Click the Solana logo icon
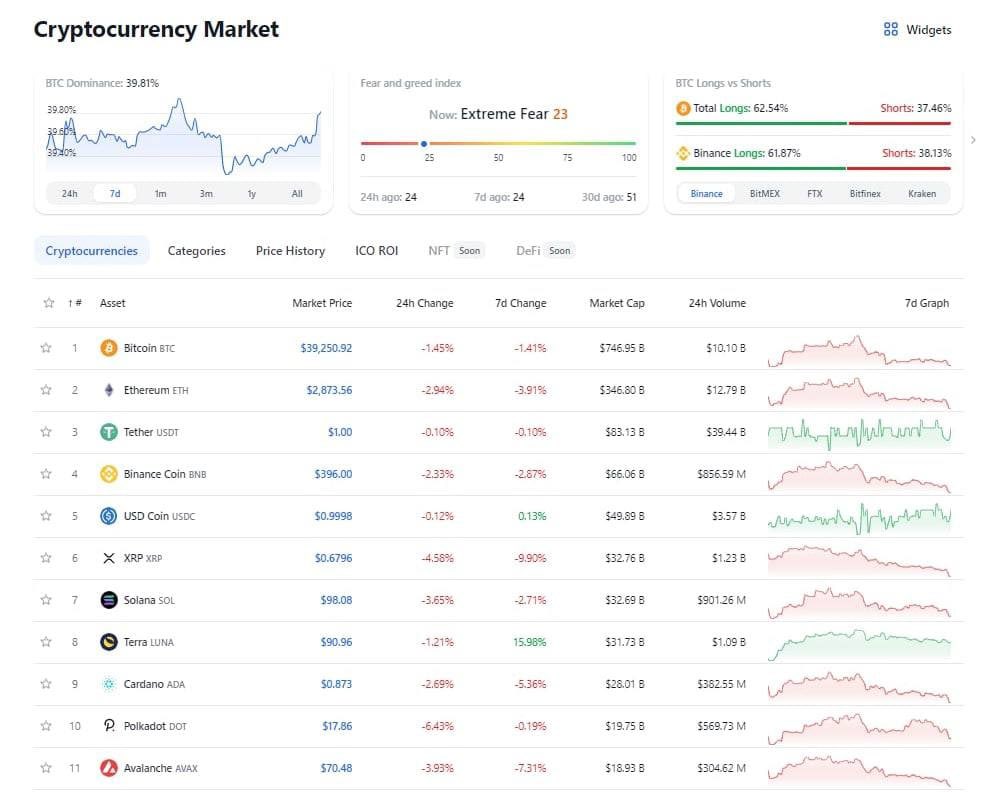The image size is (996, 792). pos(109,600)
